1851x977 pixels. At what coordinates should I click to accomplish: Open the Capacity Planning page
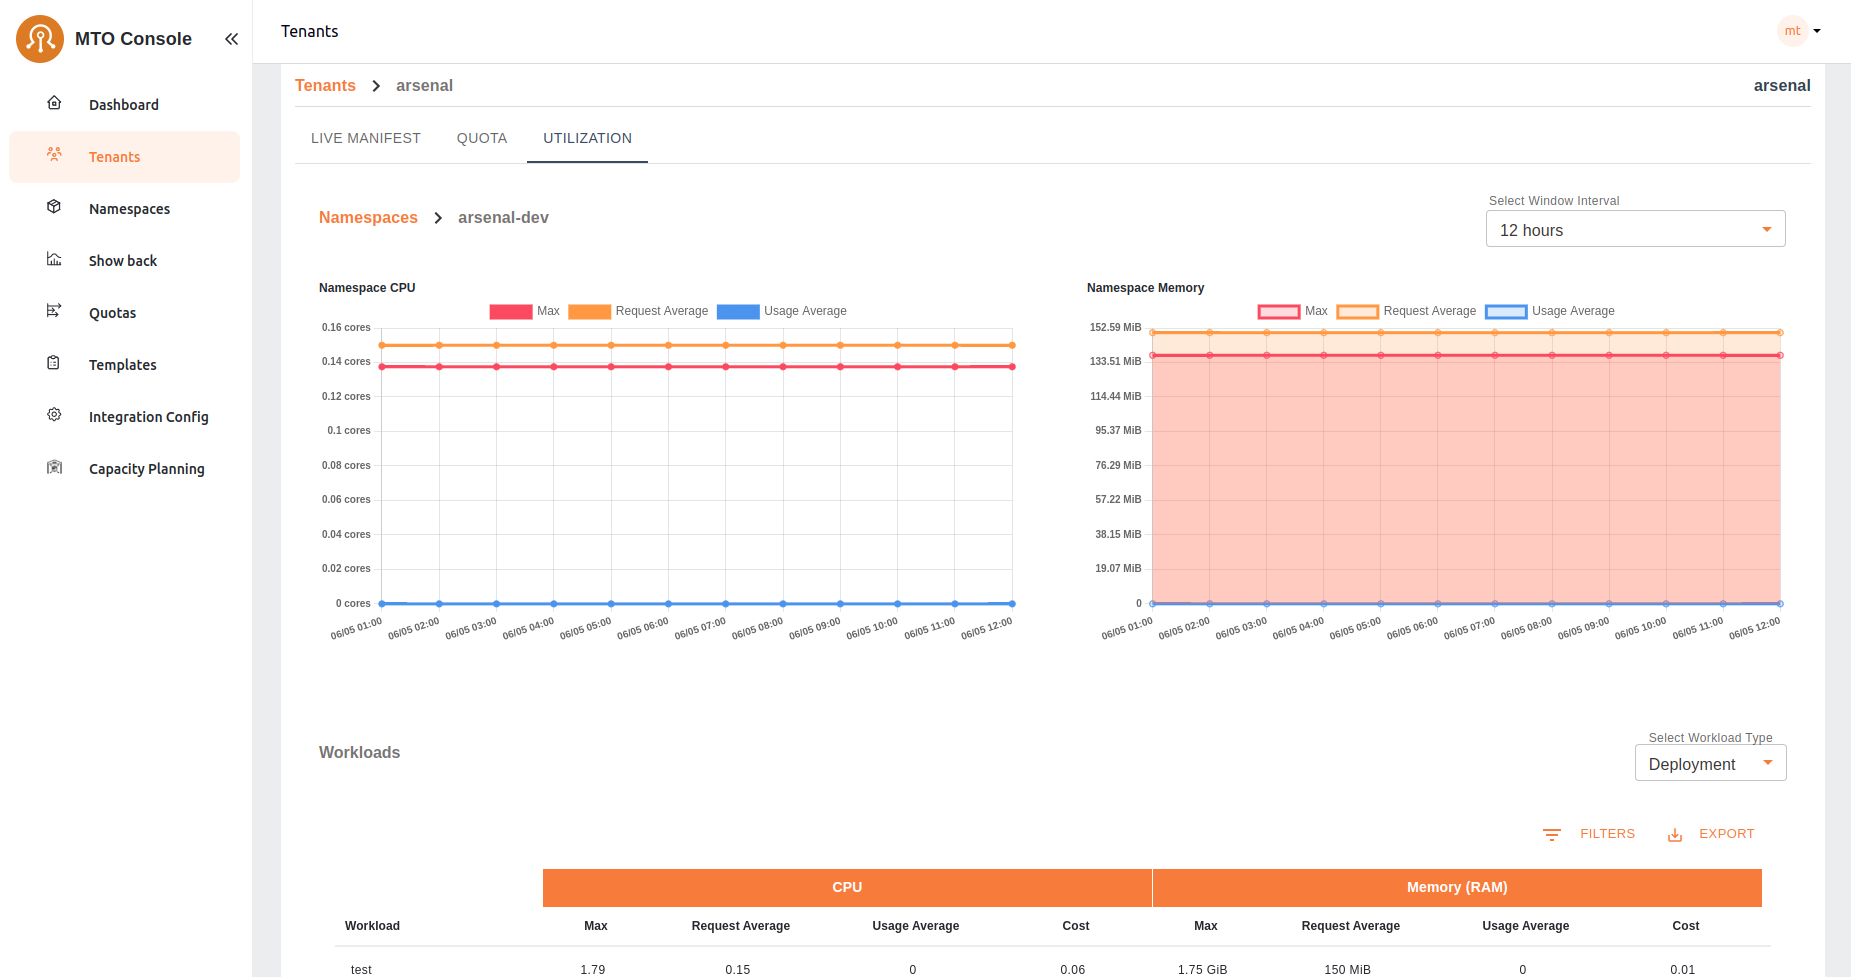pyautogui.click(x=146, y=469)
